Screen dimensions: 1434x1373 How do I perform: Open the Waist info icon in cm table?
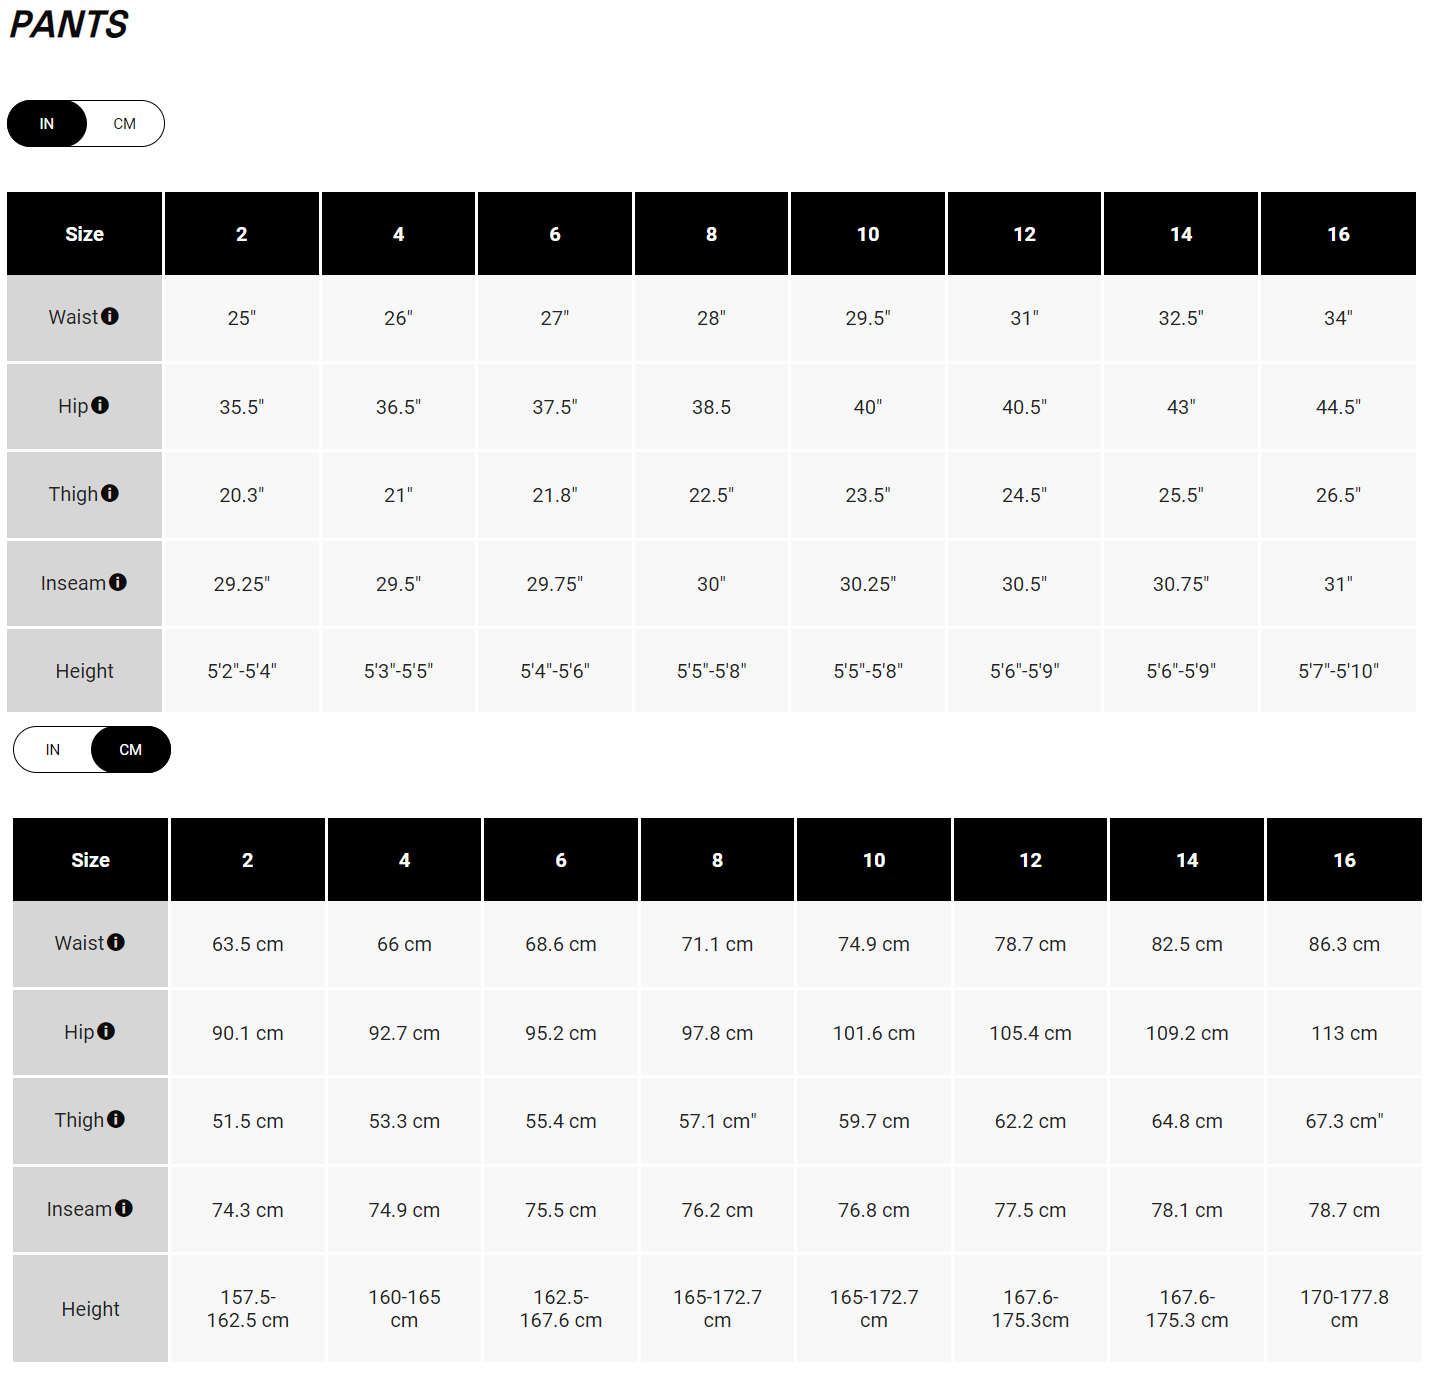point(119,941)
